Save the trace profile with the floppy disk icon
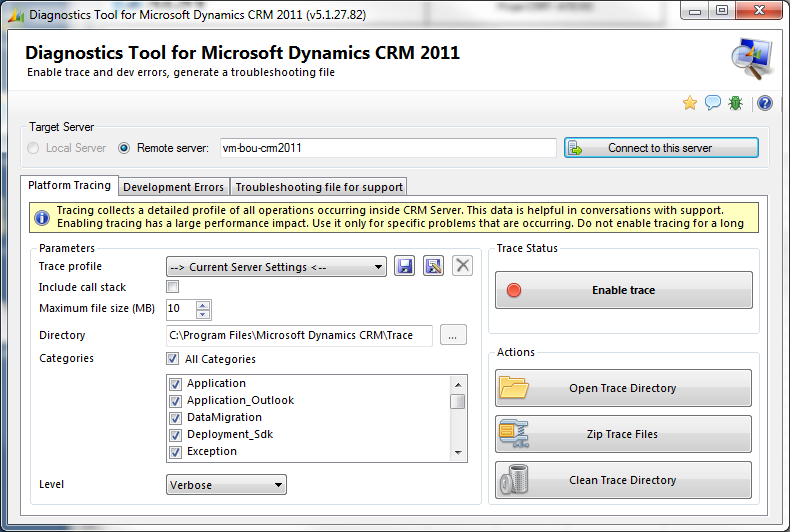Viewport: 790px width, 532px height. click(x=405, y=265)
